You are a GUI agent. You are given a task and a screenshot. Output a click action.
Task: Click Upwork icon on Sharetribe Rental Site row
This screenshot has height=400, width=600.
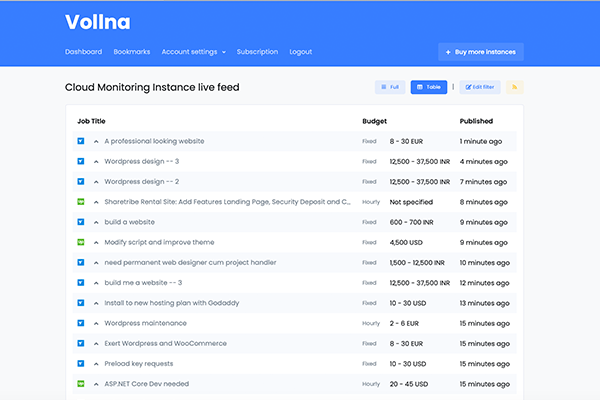81,202
